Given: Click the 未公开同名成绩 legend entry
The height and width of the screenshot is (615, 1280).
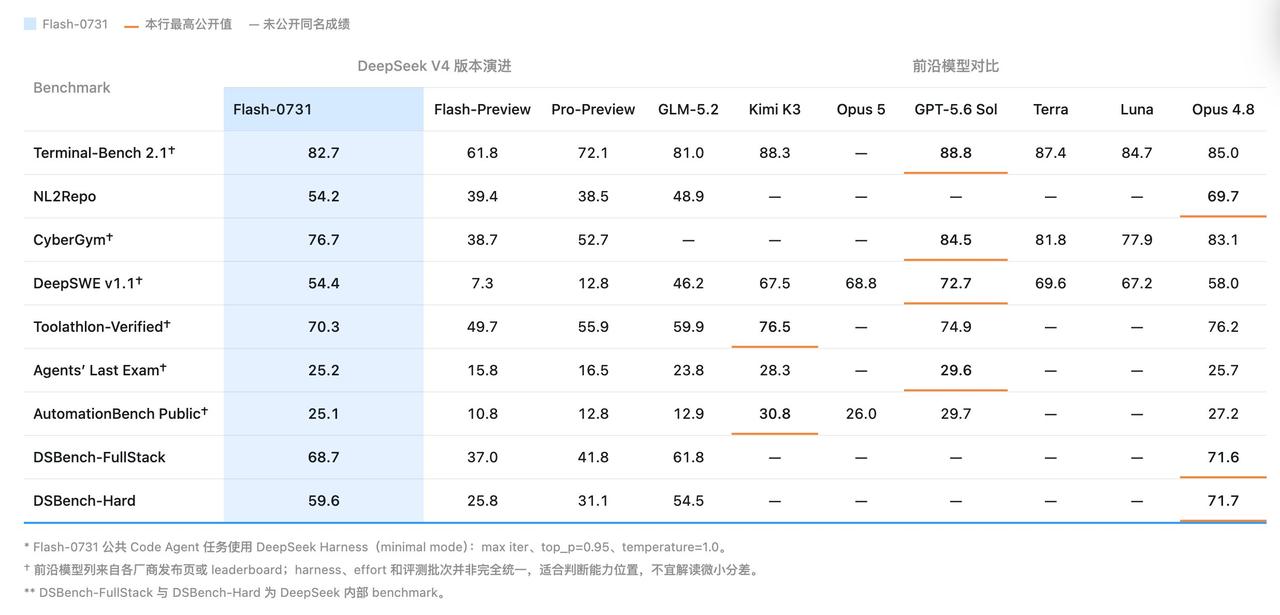Looking at the screenshot, I should pyautogui.click(x=299, y=24).
